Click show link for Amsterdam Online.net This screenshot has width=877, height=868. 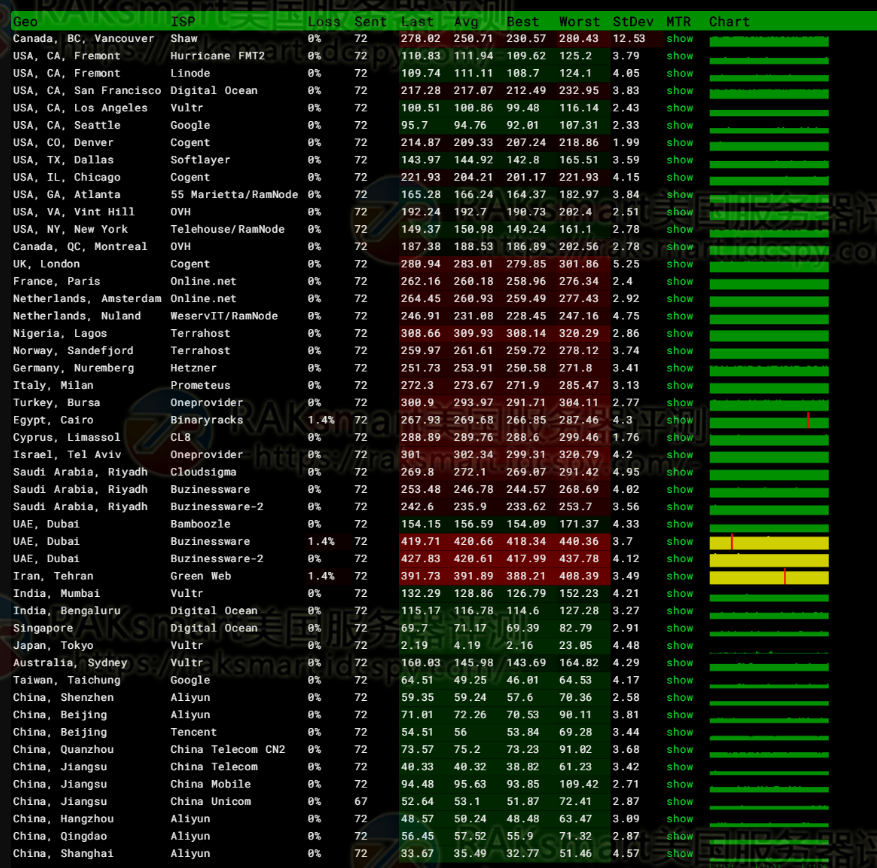(680, 299)
